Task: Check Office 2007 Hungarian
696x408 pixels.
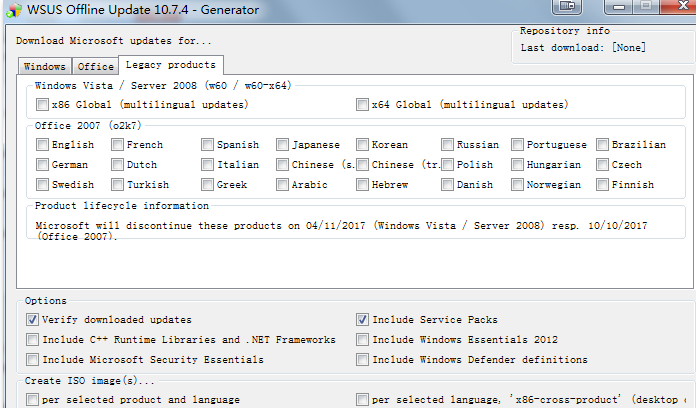Action: (517, 165)
